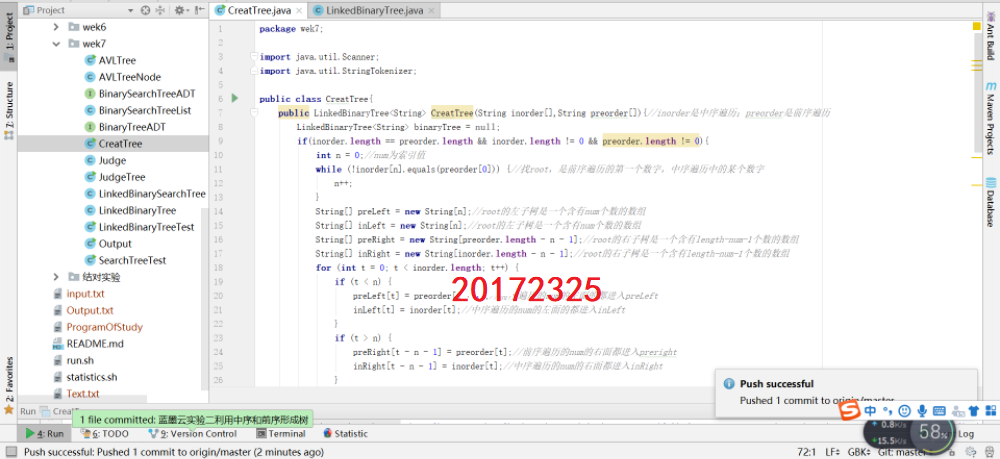Toggle tool window quick access icon in status bar
1000x459 pixels.
coord(10,452)
